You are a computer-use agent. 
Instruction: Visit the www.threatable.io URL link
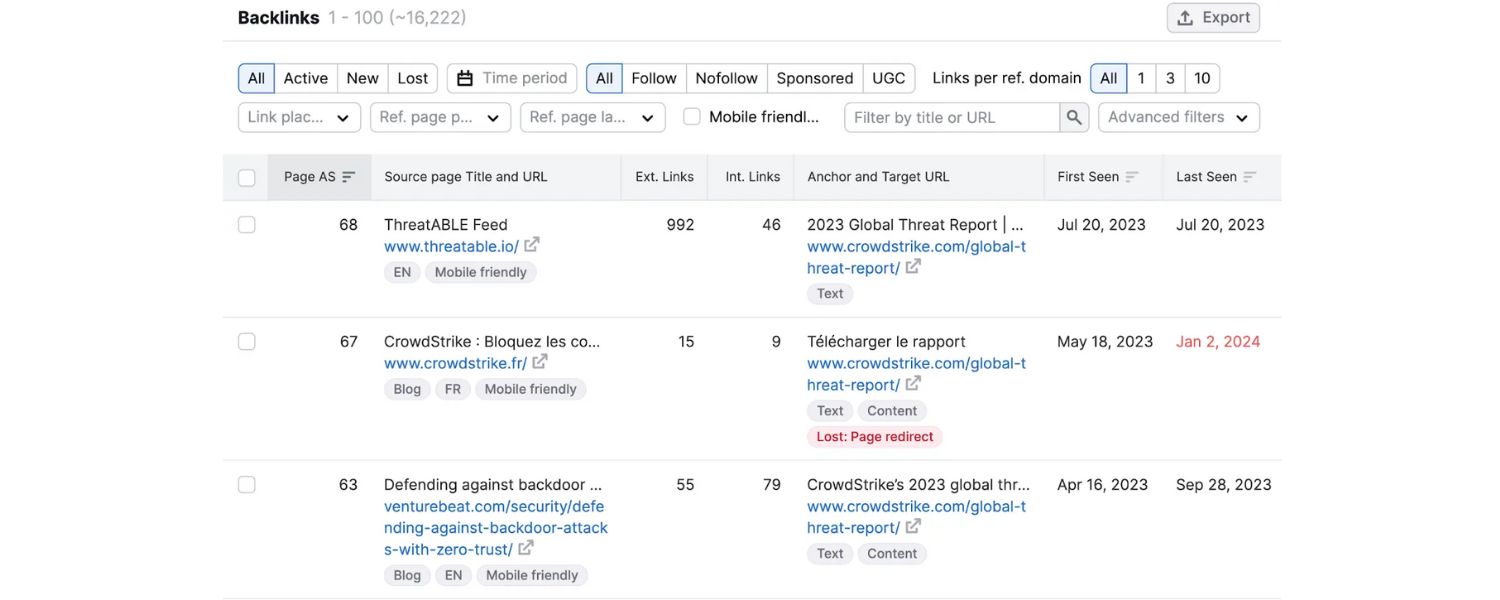(x=451, y=245)
